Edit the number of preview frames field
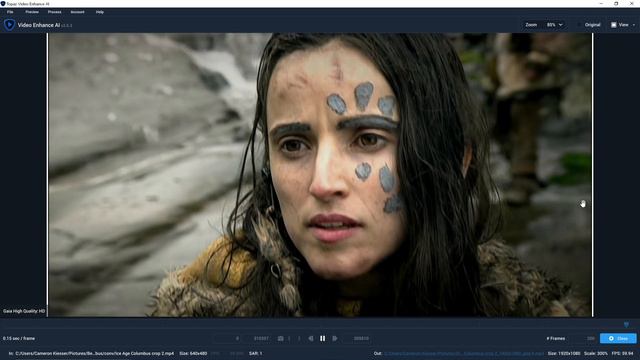The image size is (640, 360). (584, 338)
